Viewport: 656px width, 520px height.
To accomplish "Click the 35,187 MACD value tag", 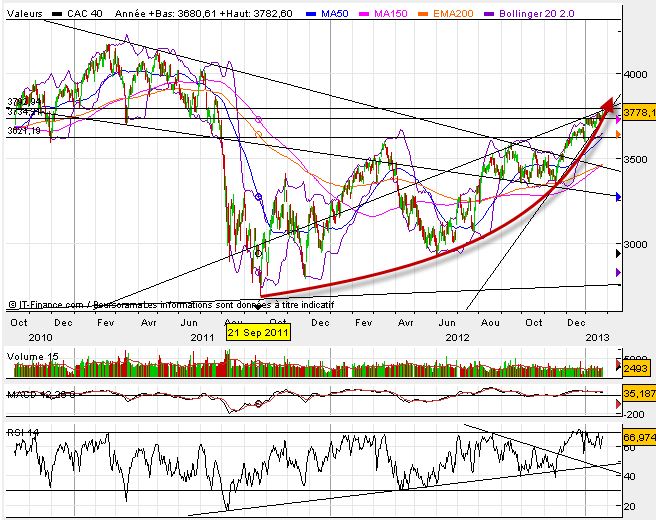I will 638,395.
